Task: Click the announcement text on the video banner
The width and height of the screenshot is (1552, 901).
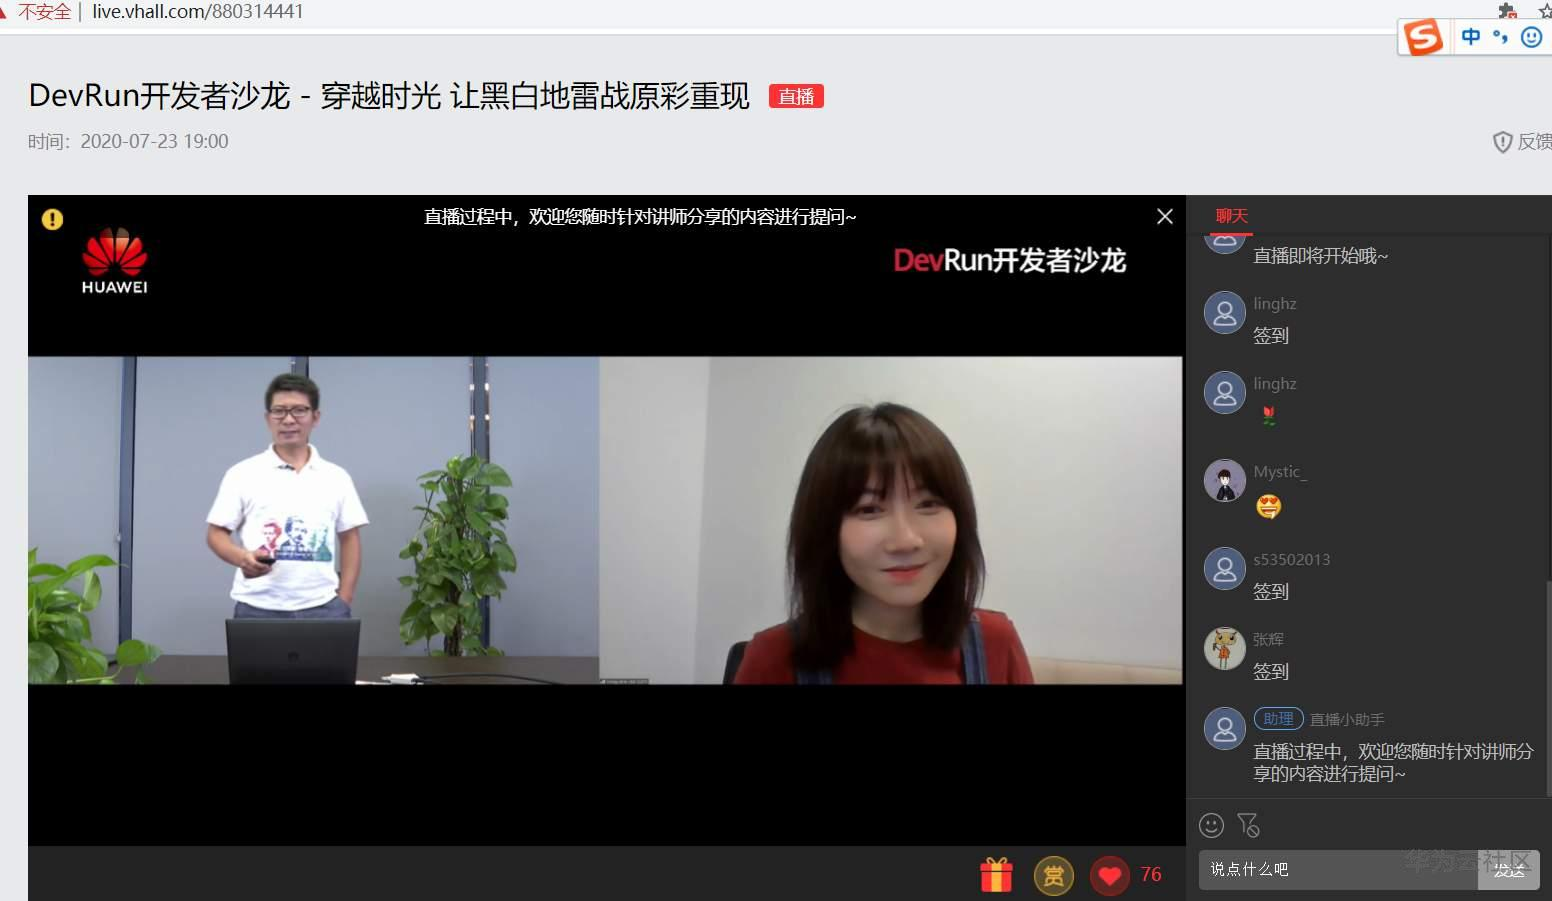Action: [x=640, y=217]
